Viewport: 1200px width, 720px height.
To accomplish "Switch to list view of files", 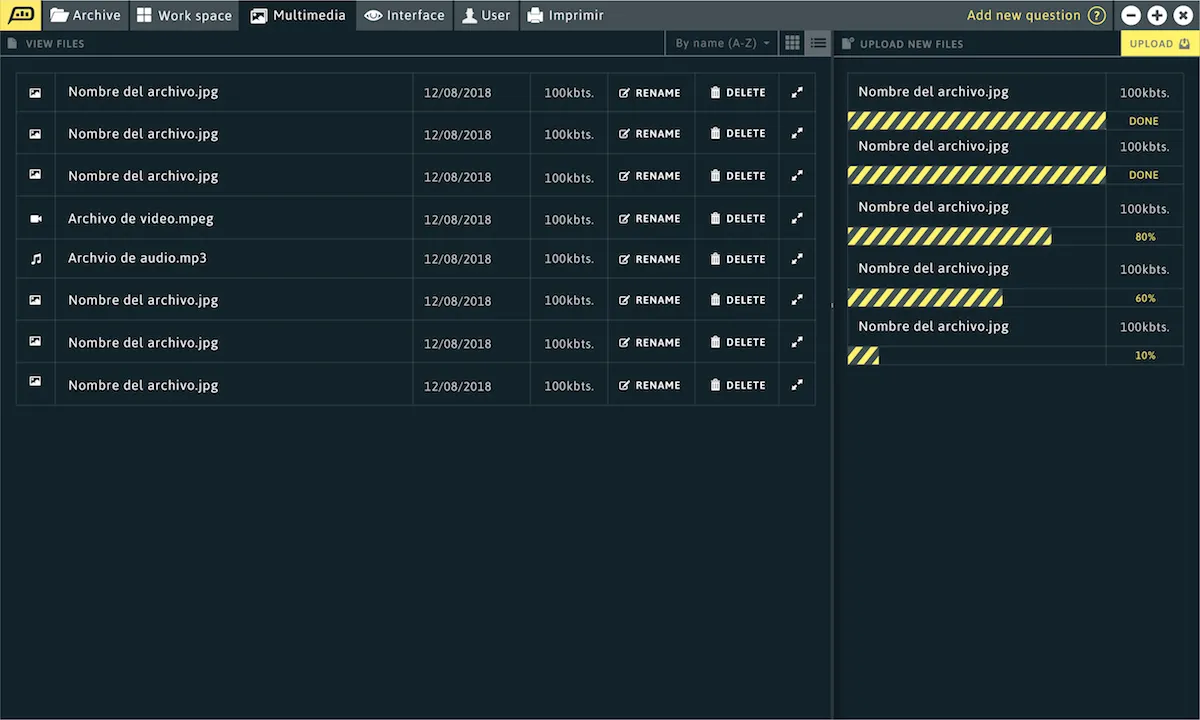I will [x=818, y=43].
